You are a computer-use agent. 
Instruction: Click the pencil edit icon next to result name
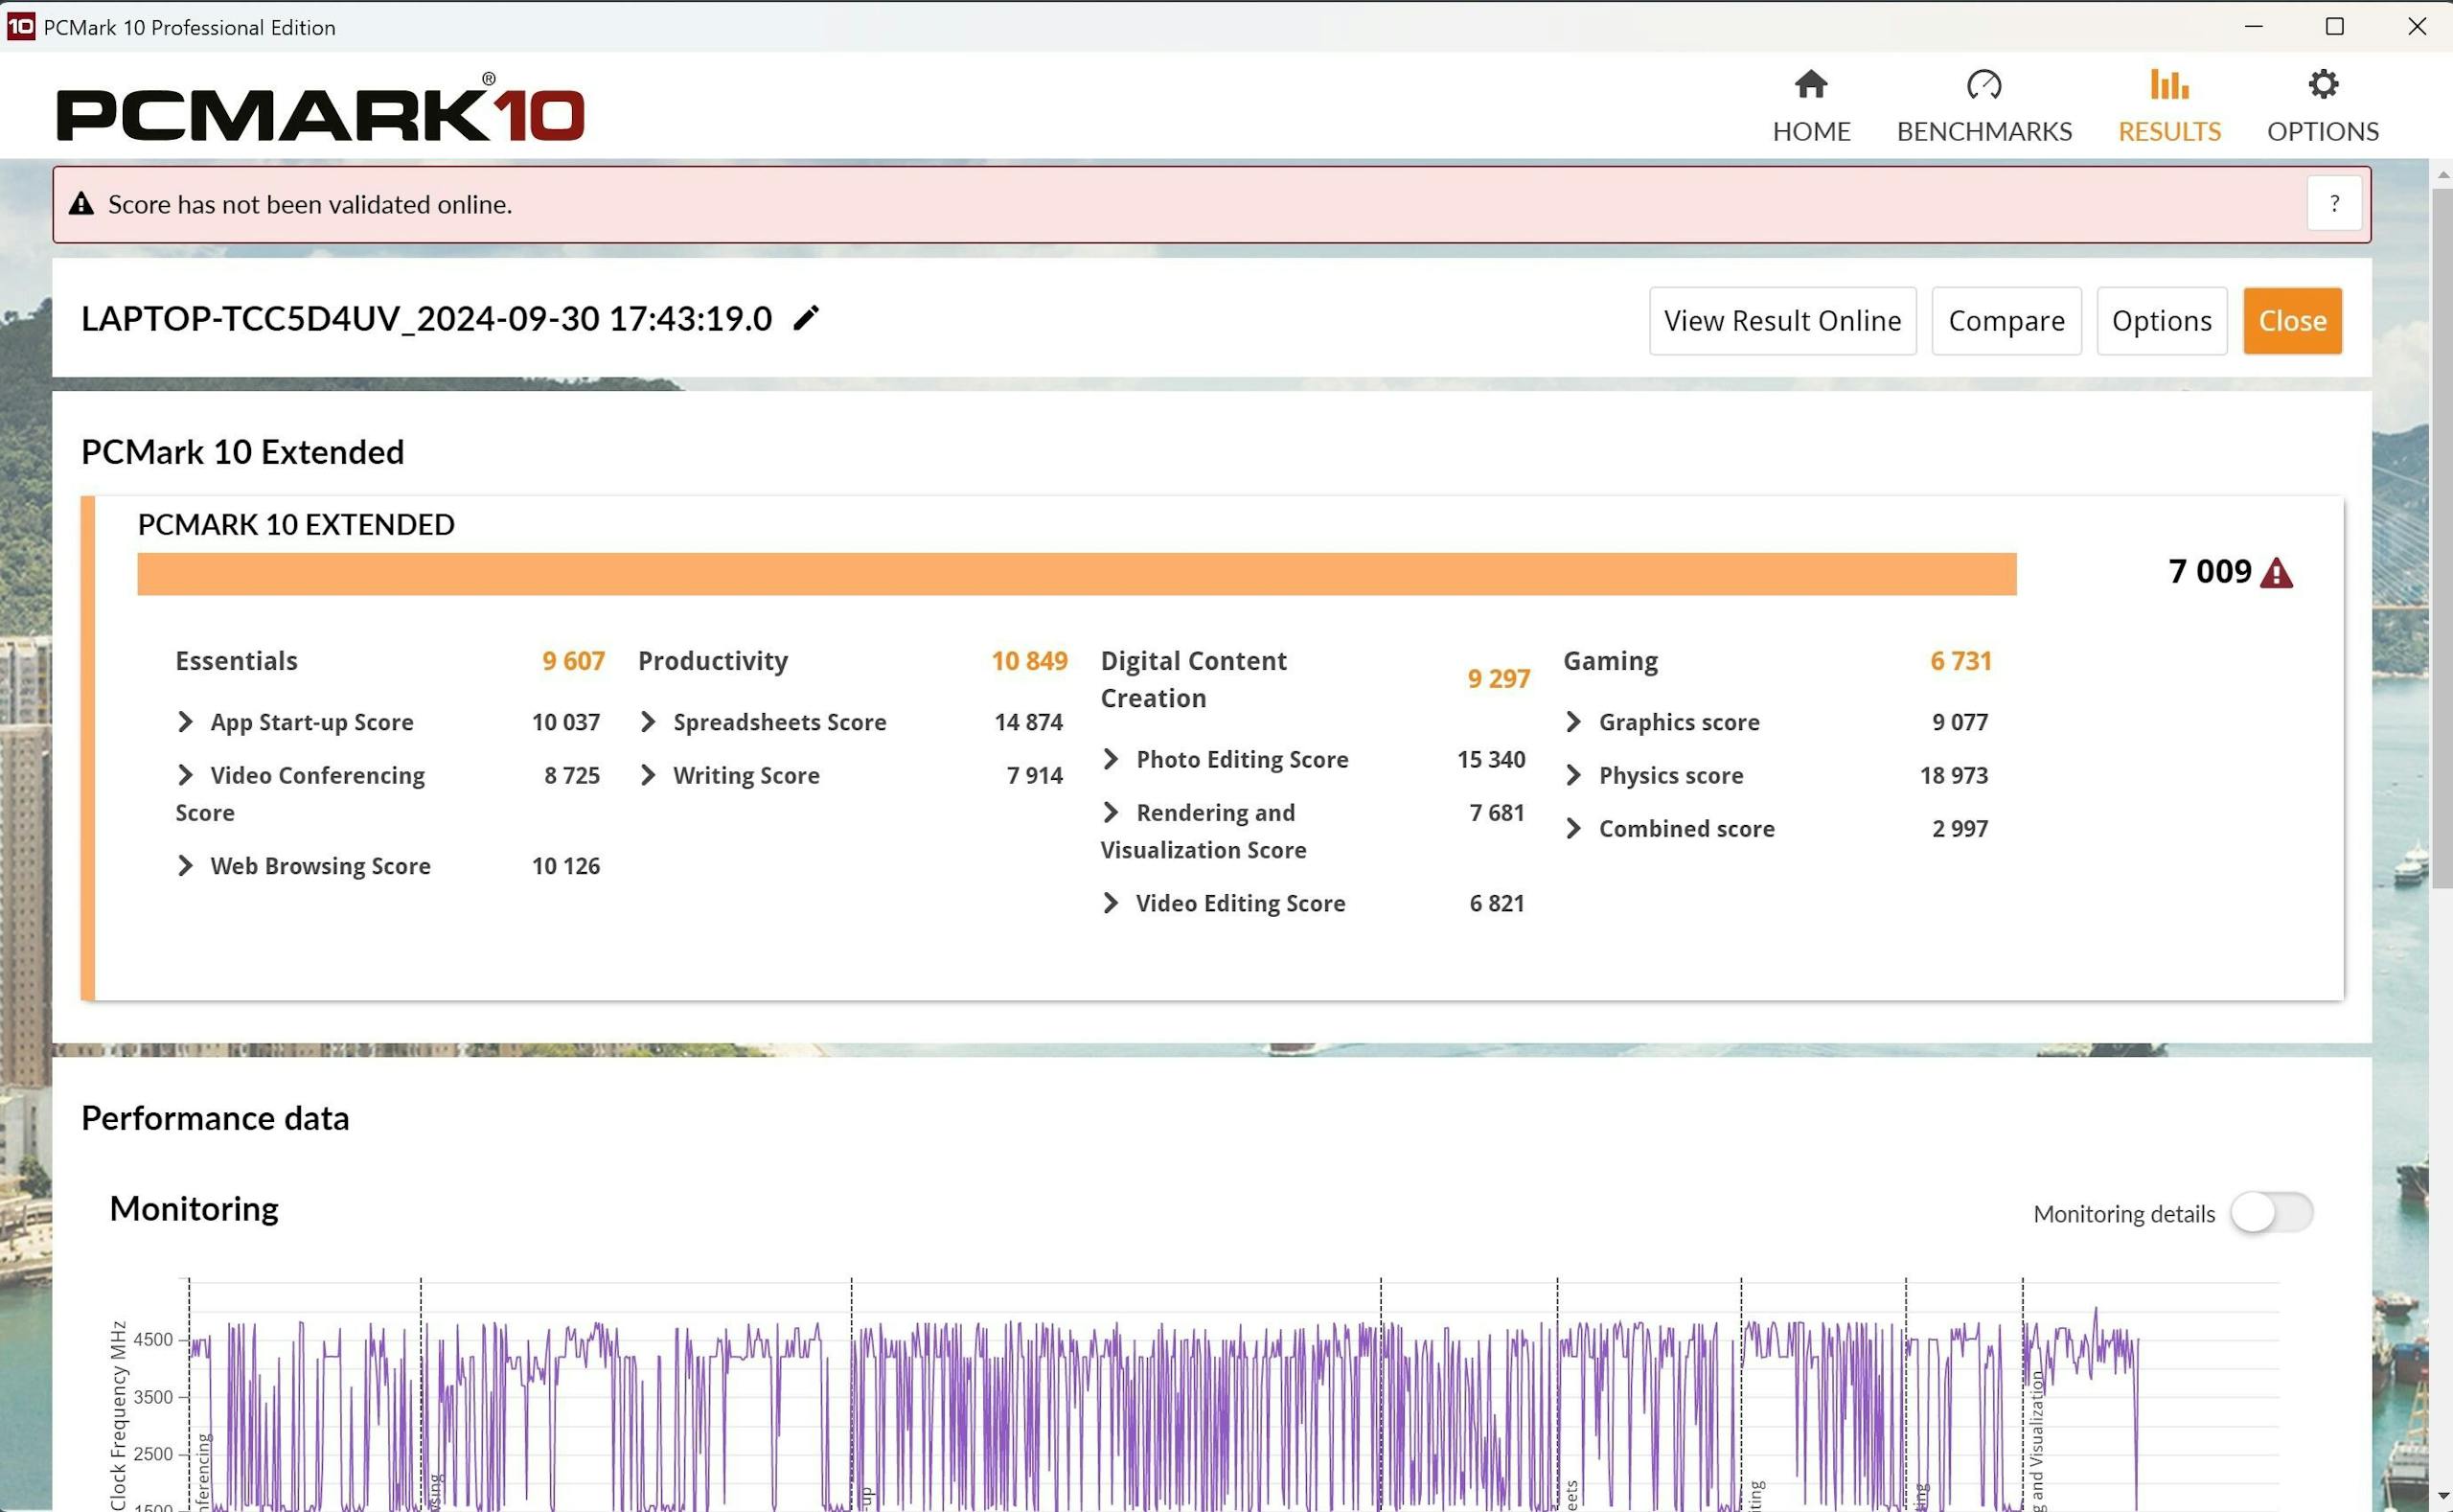coord(806,318)
